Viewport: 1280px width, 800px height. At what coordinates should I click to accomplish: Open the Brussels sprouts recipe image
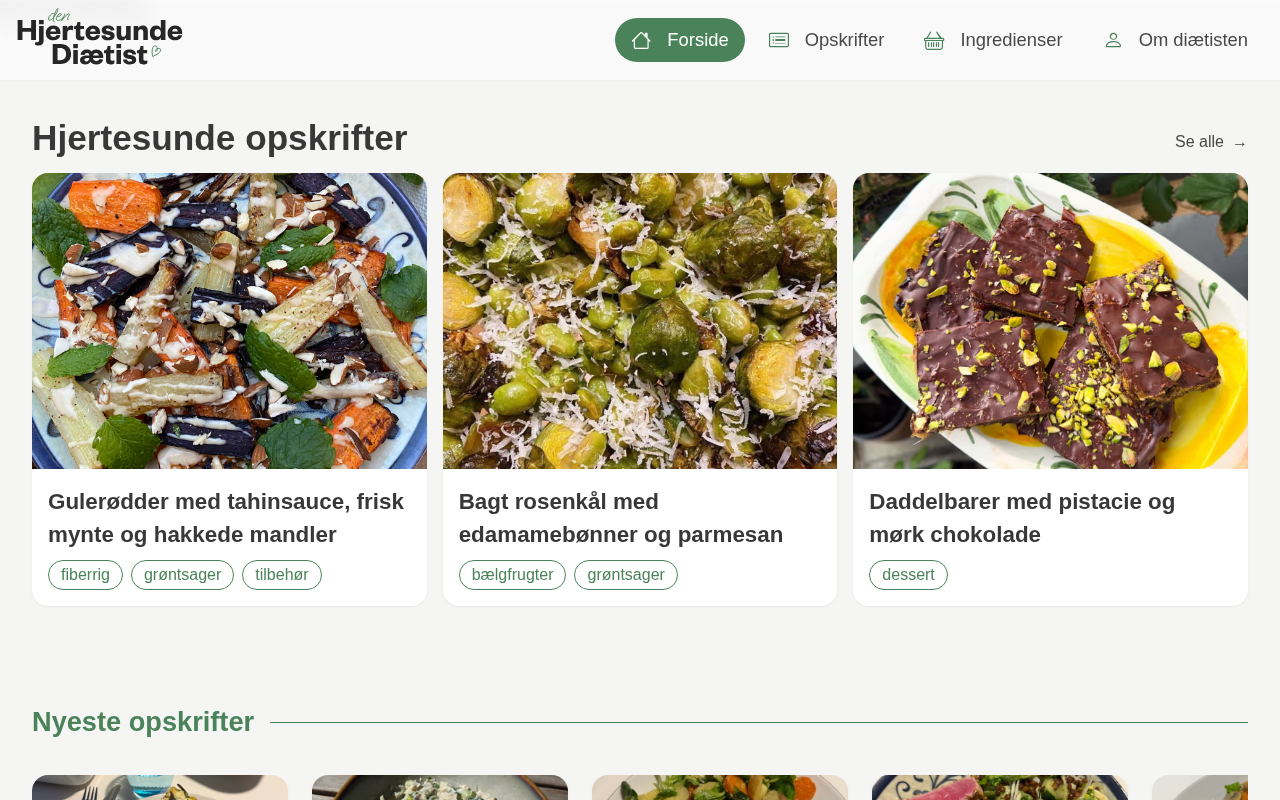pos(640,321)
